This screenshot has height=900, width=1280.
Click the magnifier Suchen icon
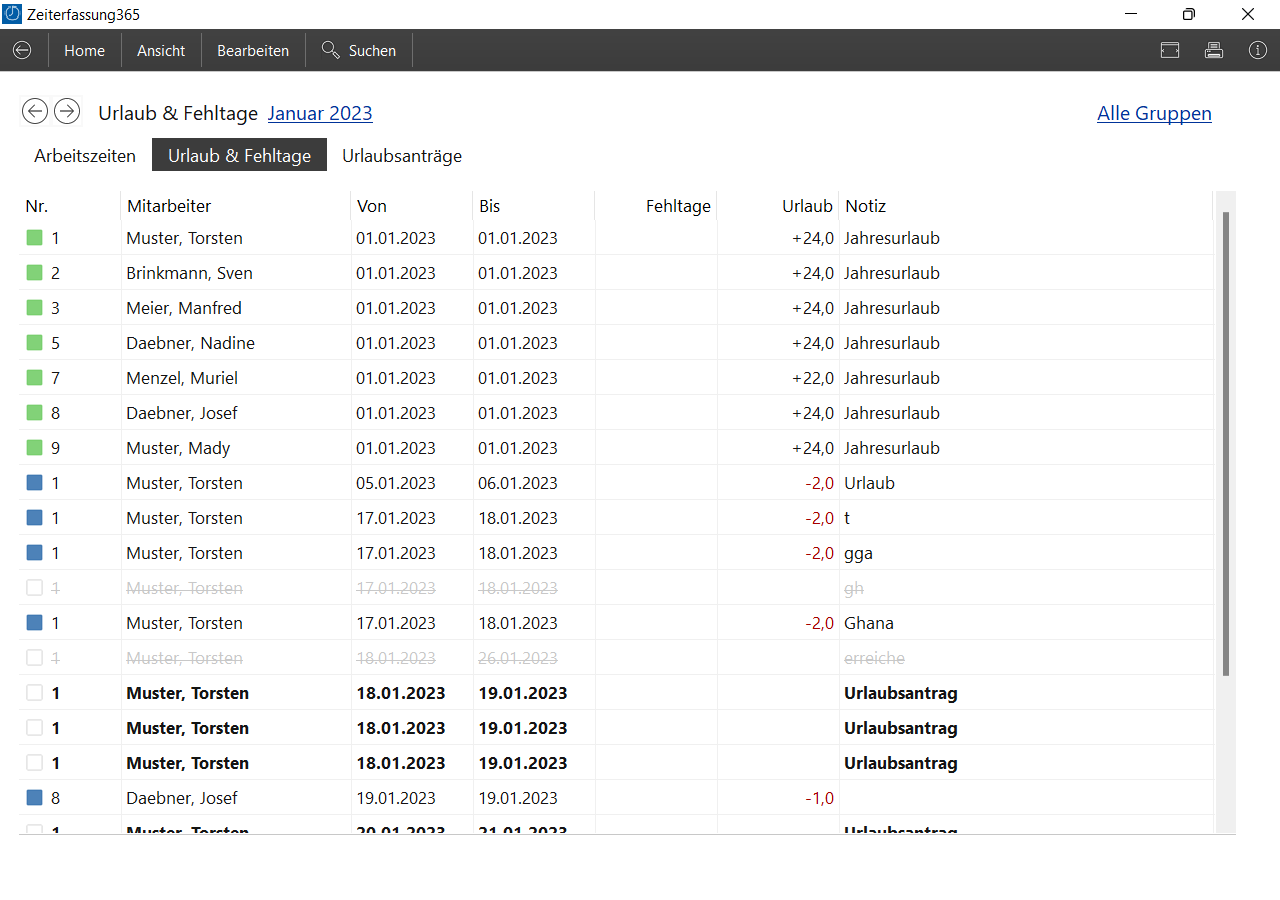tap(330, 50)
